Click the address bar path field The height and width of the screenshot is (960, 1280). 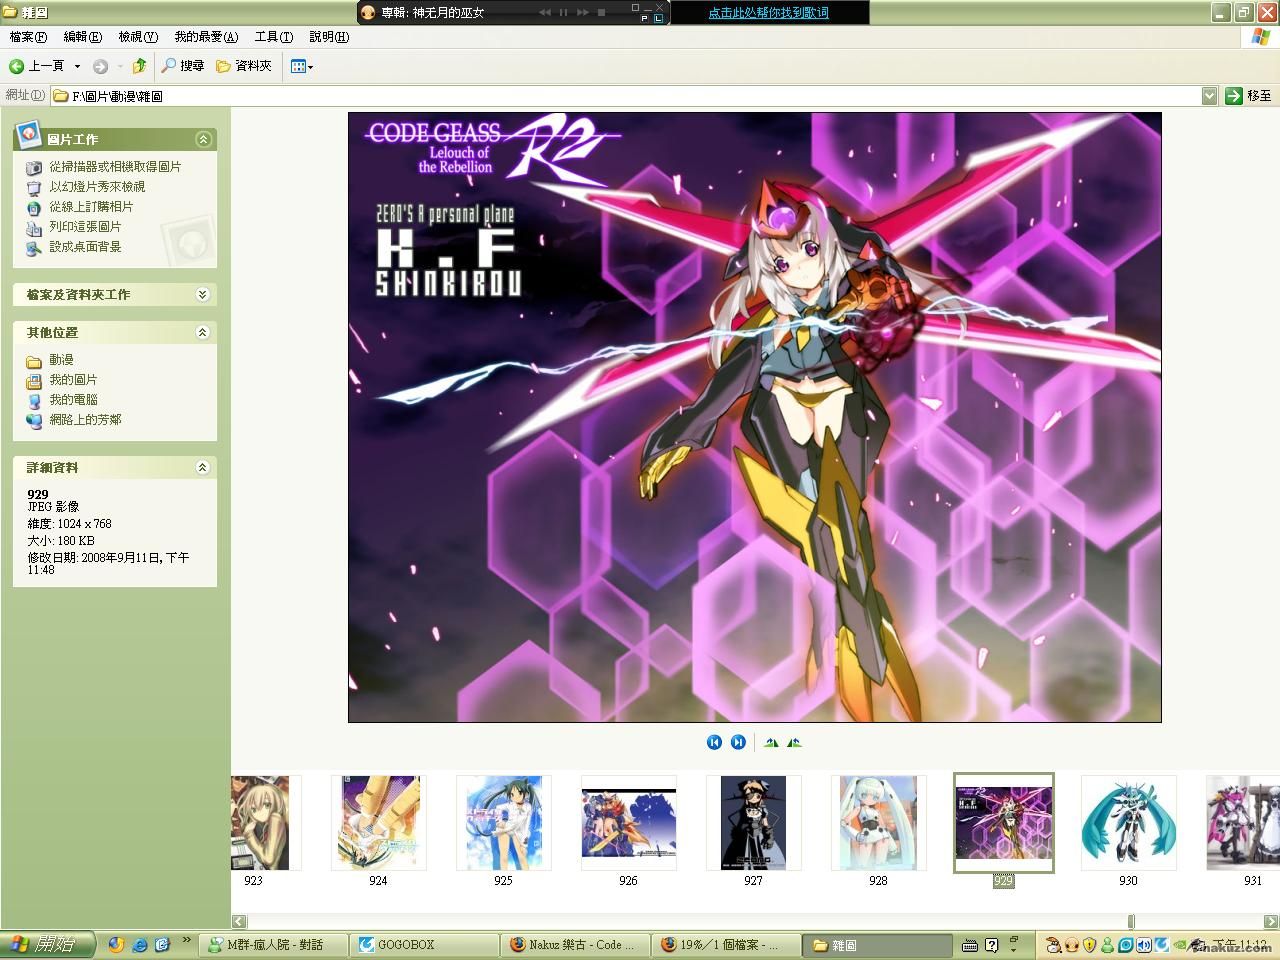point(626,96)
